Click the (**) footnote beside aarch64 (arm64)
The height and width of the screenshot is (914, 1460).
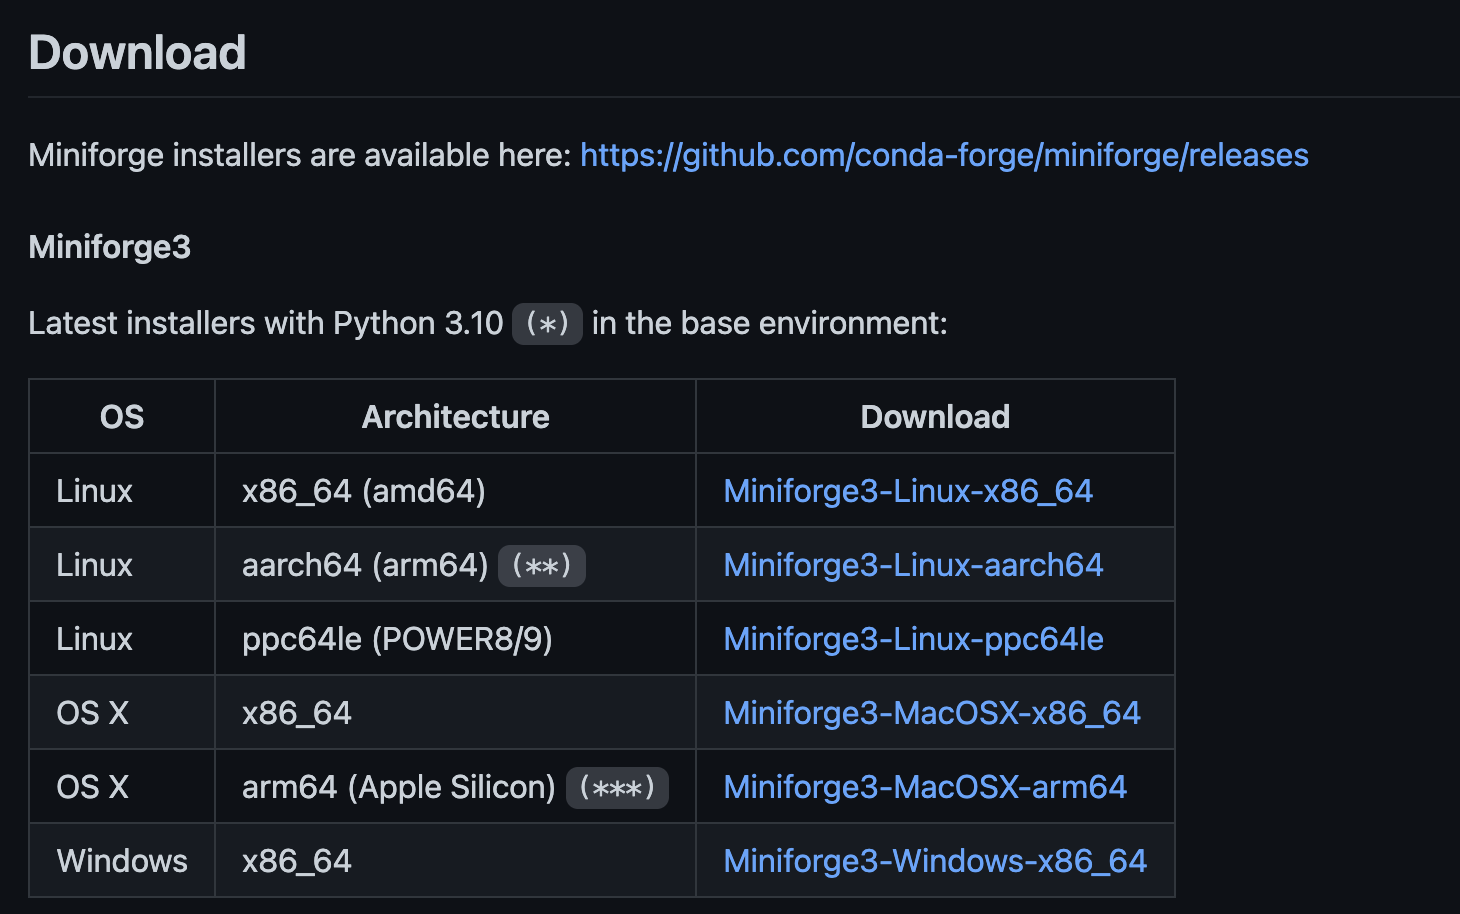(x=541, y=566)
